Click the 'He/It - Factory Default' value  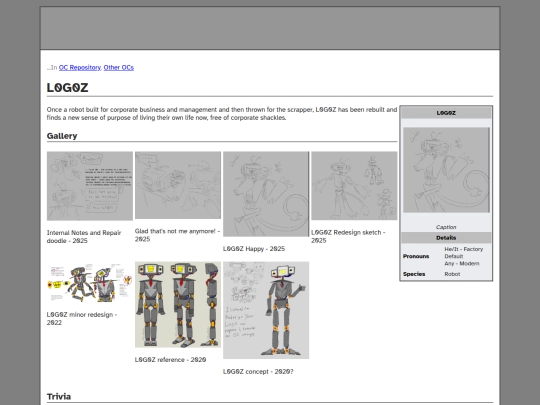464,253
